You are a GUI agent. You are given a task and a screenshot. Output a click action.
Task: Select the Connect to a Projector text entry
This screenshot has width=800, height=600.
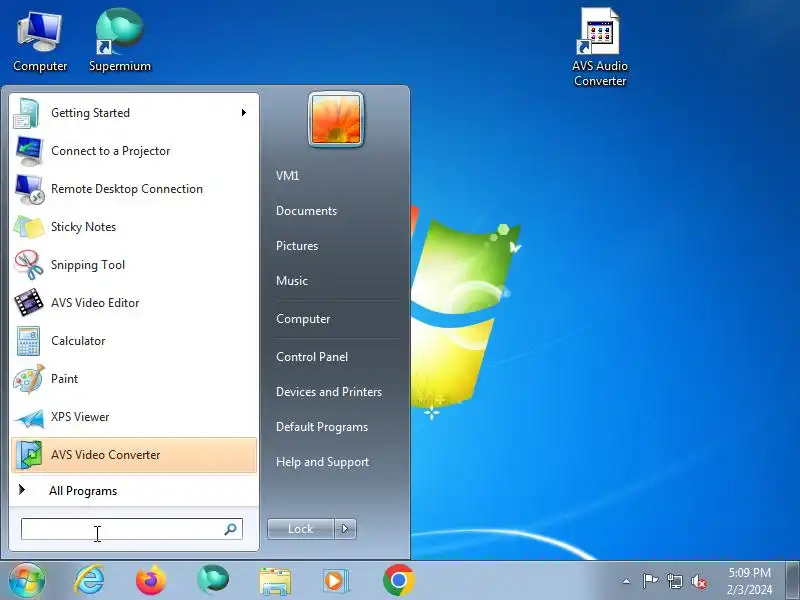[x=111, y=151]
